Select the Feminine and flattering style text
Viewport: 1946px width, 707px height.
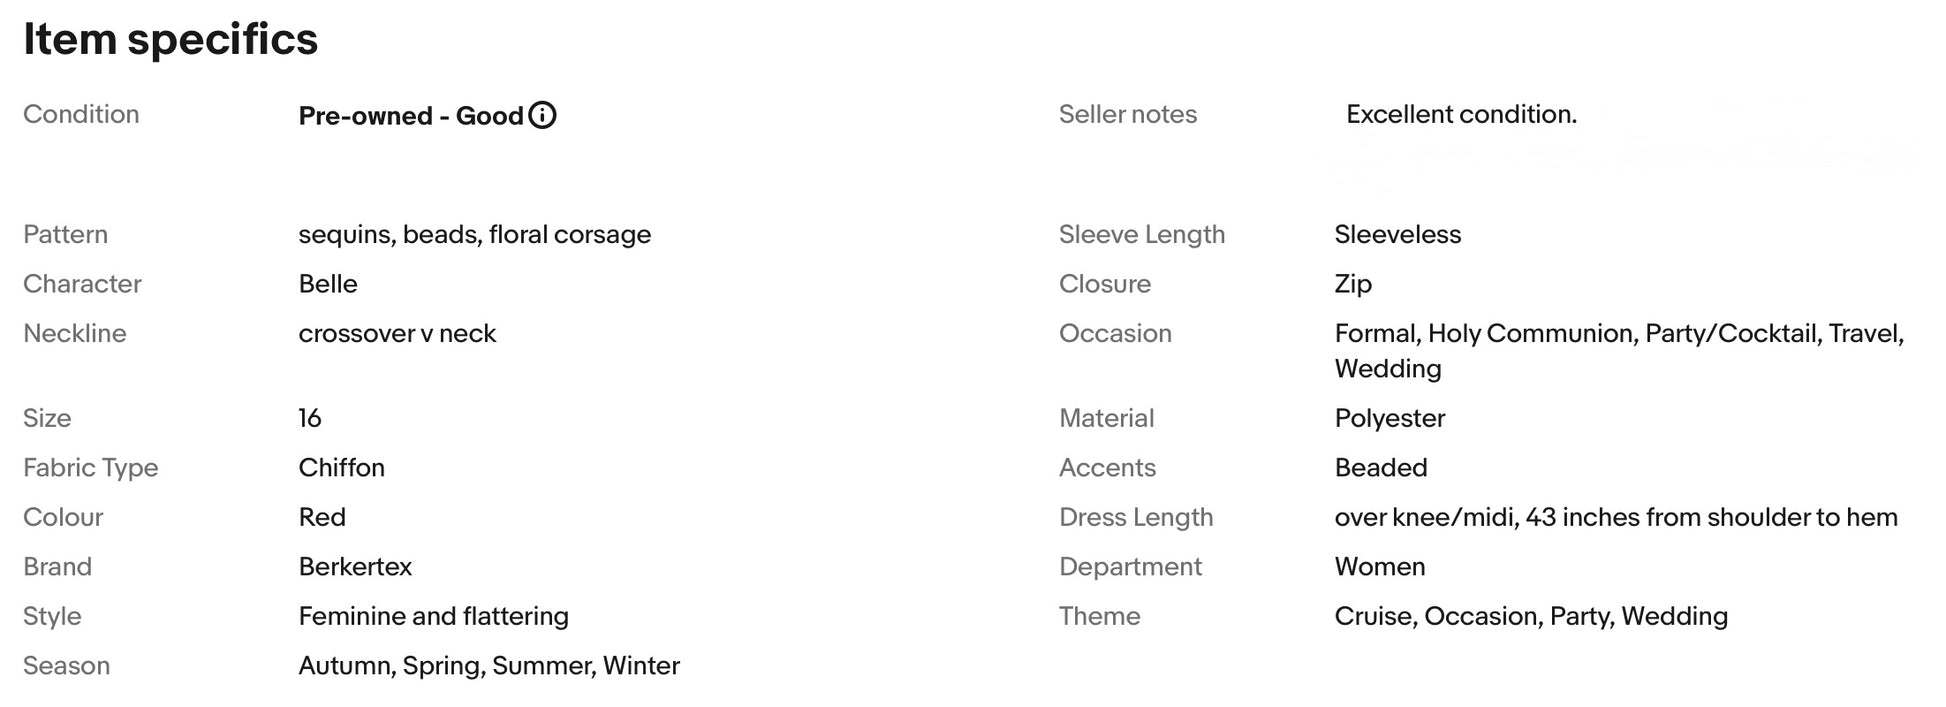(x=433, y=617)
